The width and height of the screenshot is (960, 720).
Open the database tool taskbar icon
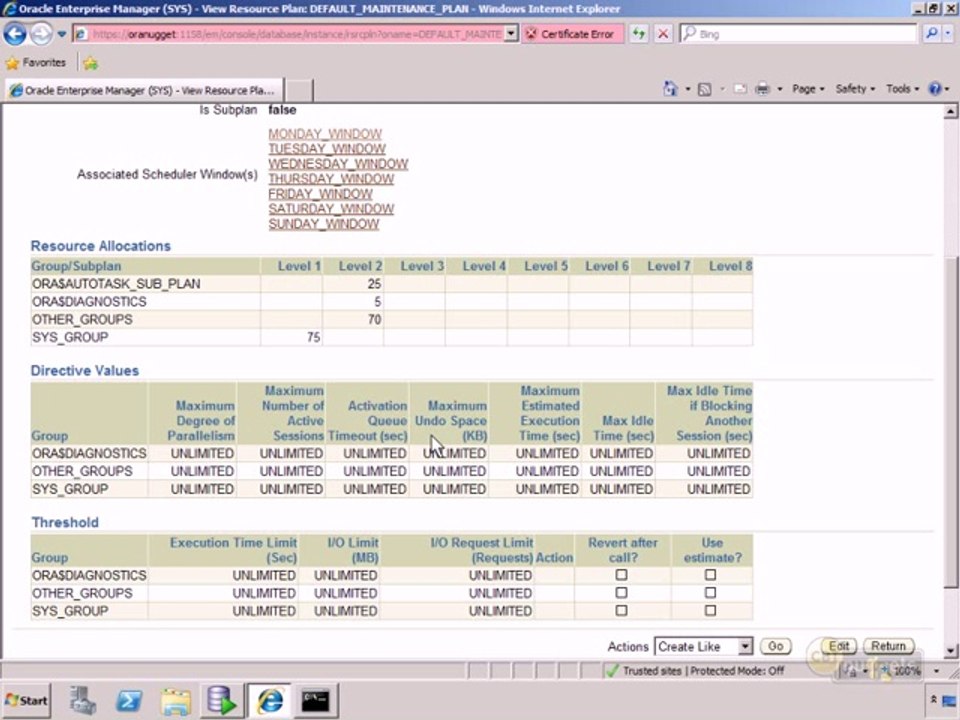[222, 701]
